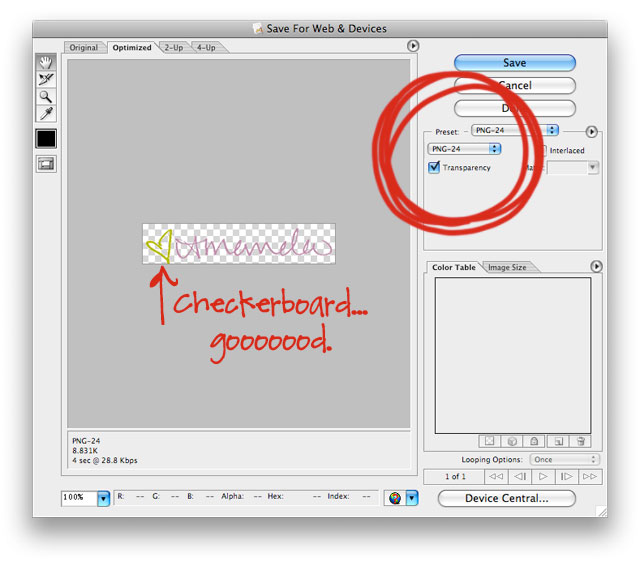This screenshot has height=562, width=640.
Task: Click the lock selected colors icon
Action: (534, 441)
